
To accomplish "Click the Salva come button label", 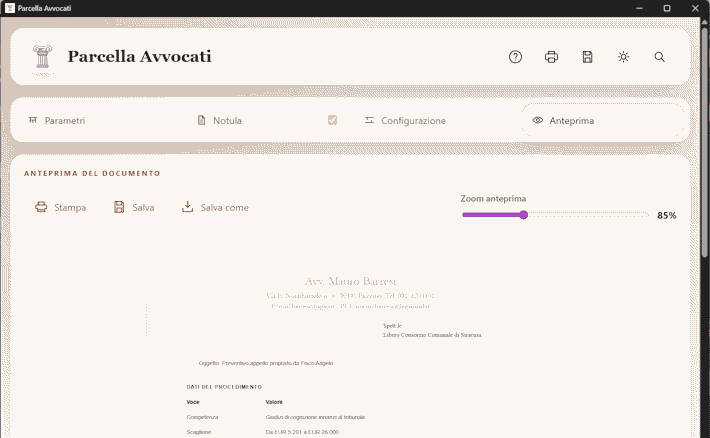I will 225,207.
